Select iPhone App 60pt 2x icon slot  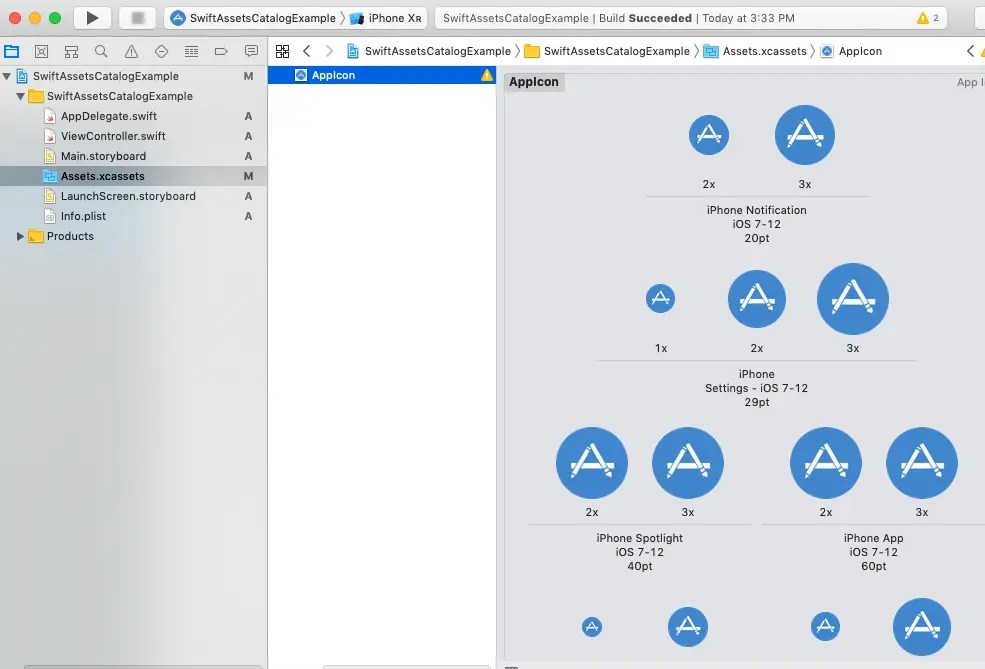click(825, 463)
